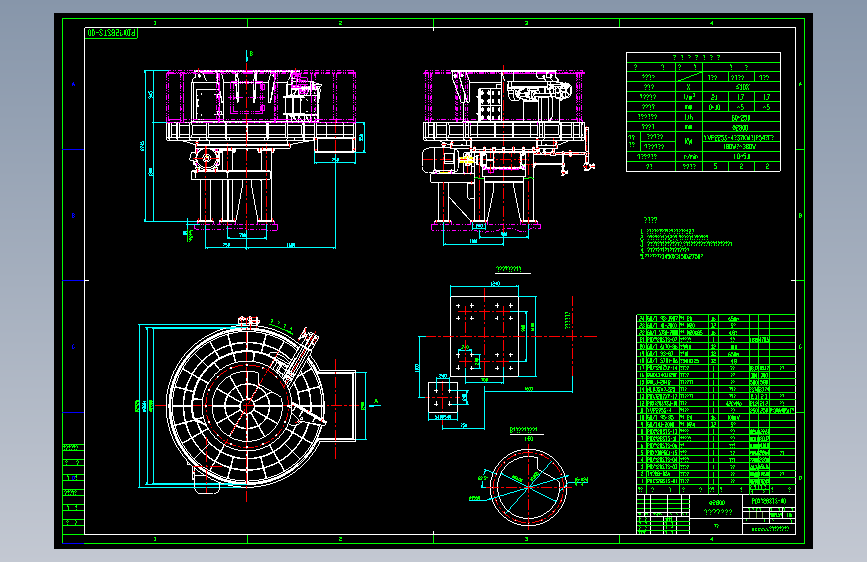Click the t/h unit cell in the specification table
Screen dimensions: 867x562
(x=688, y=117)
